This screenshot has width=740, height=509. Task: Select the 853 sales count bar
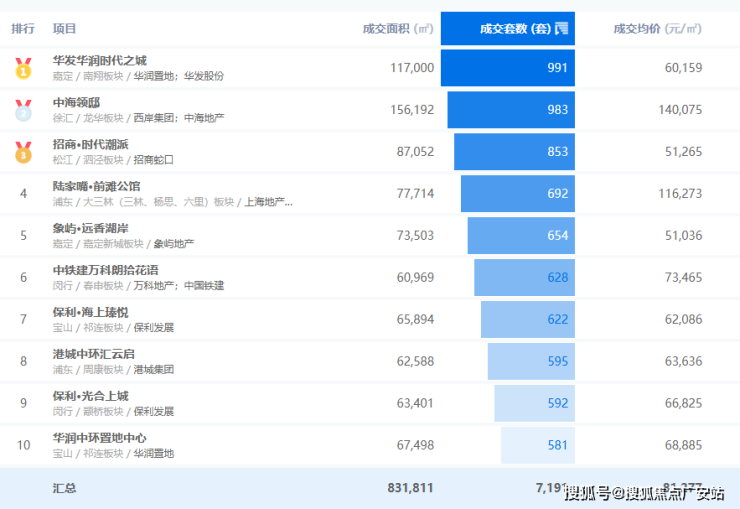pos(514,152)
